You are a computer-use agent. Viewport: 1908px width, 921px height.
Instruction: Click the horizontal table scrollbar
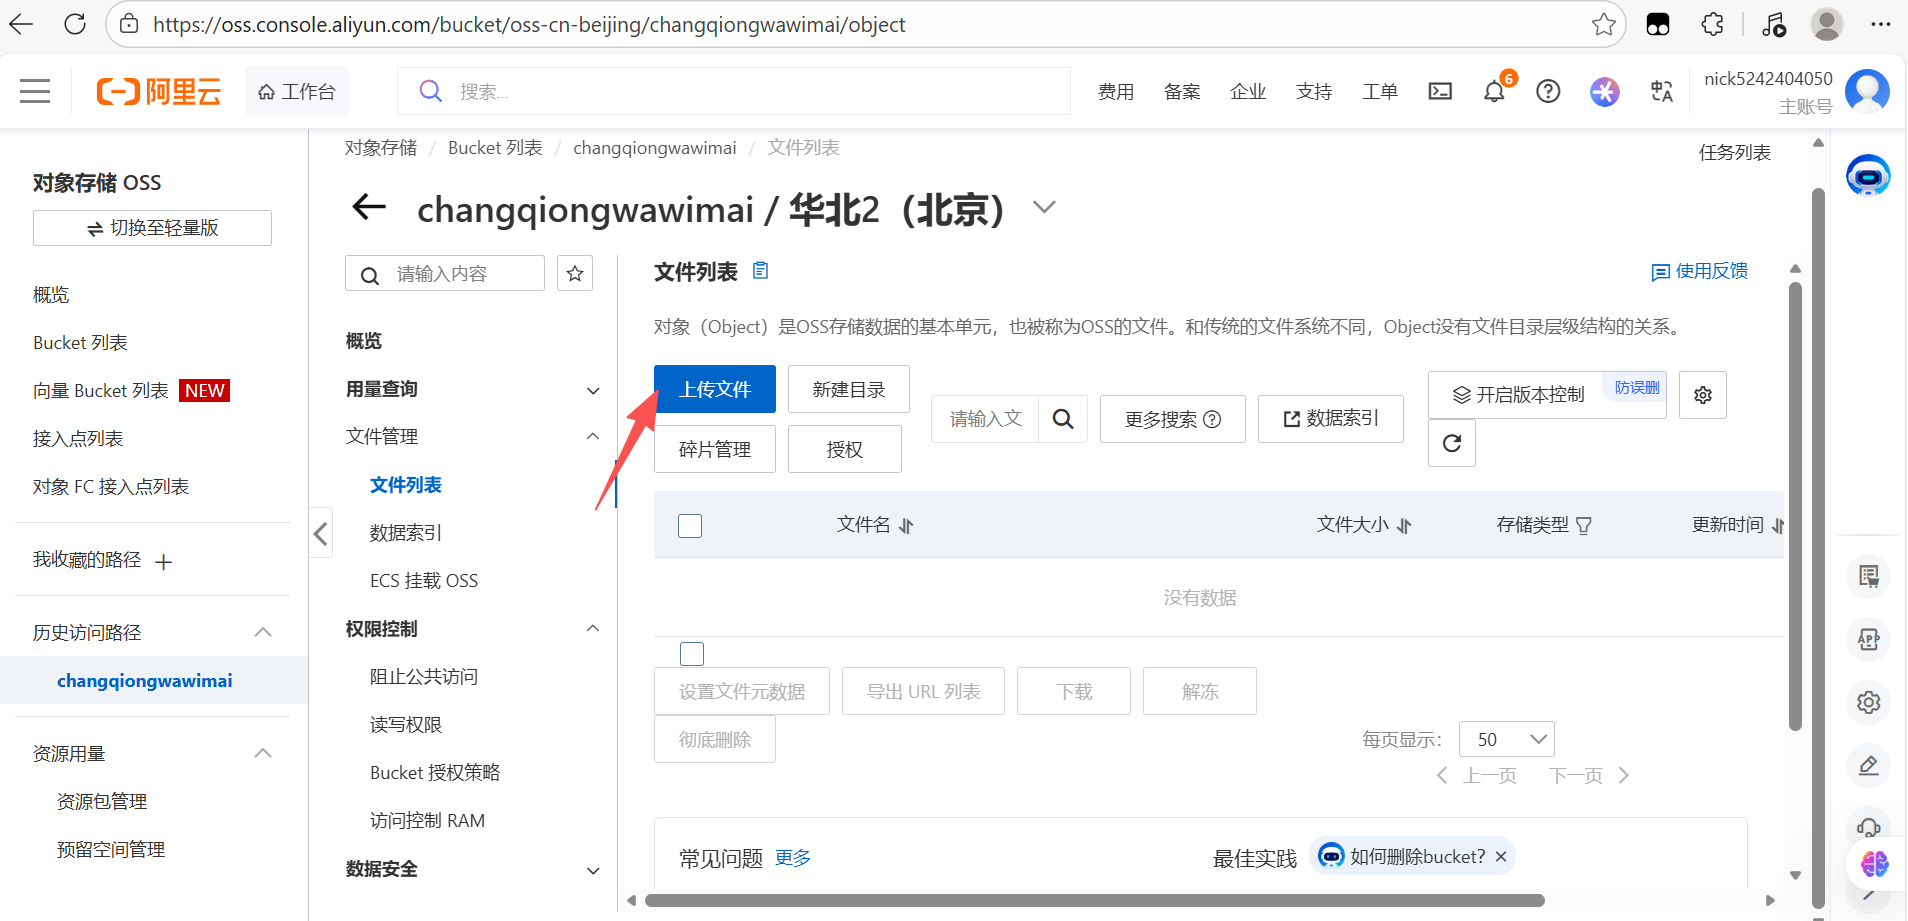pyautogui.click(x=1095, y=900)
